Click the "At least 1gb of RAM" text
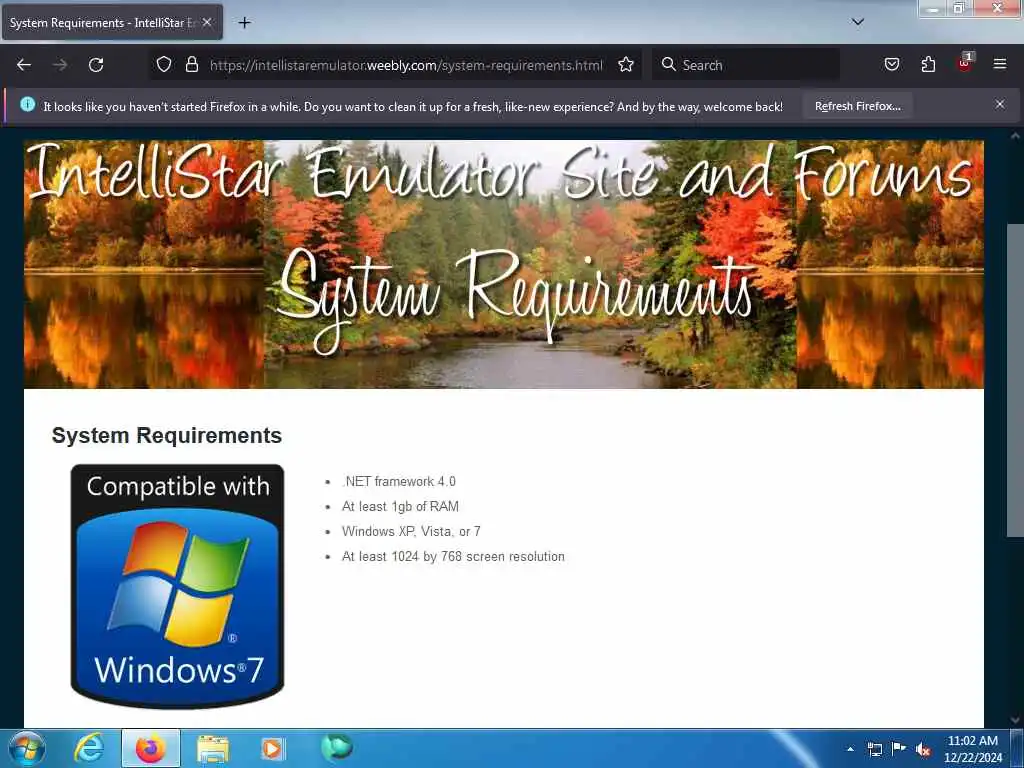The image size is (1024, 768). (400, 506)
